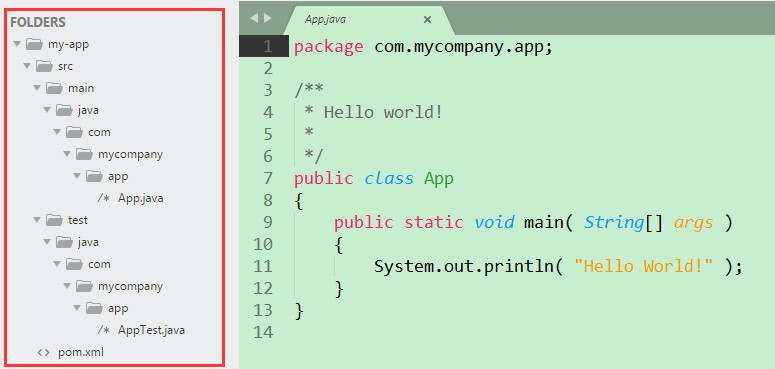Select my-app folder name
Screen dimensions: 775x369
tap(68, 44)
